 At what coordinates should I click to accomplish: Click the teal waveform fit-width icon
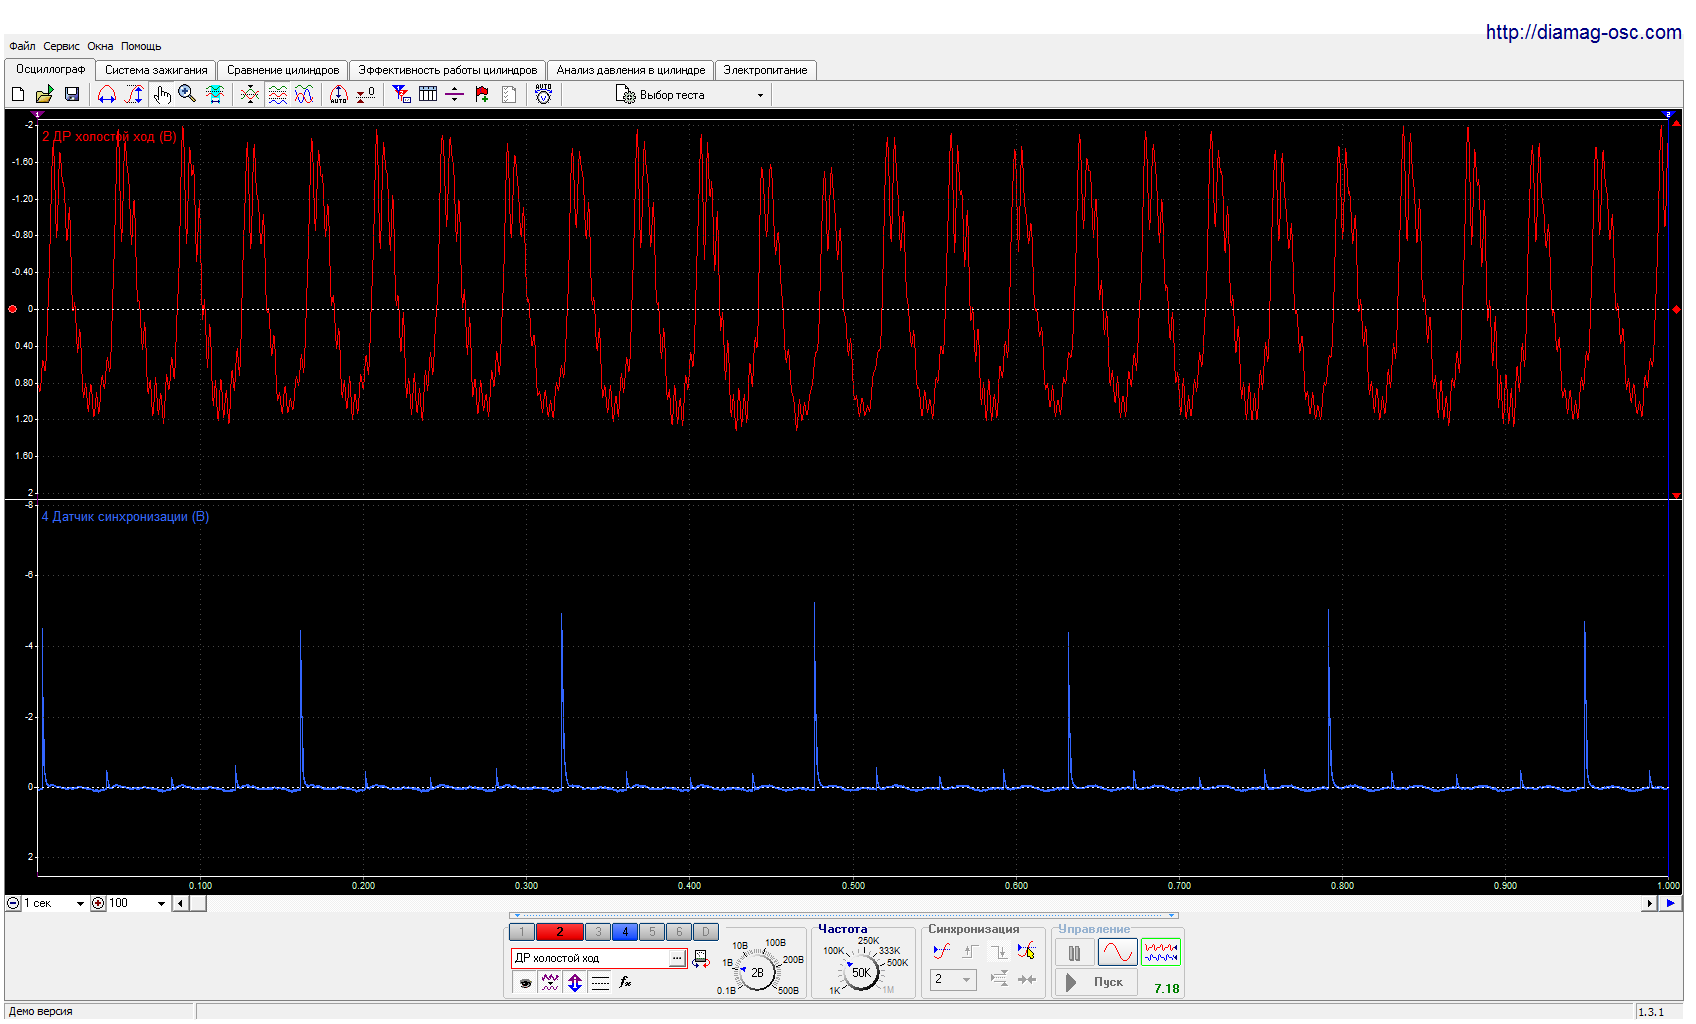214,94
